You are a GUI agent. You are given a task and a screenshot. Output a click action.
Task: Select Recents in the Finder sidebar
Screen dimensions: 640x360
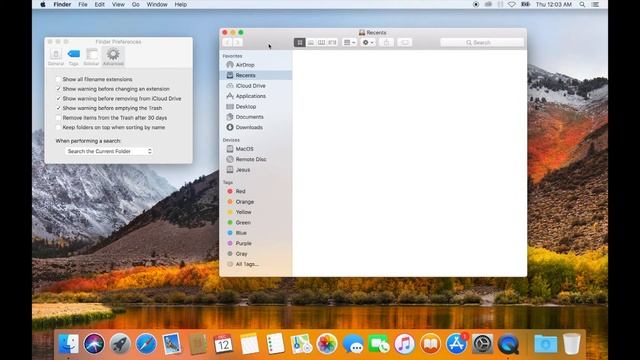pyautogui.click(x=256, y=75)
